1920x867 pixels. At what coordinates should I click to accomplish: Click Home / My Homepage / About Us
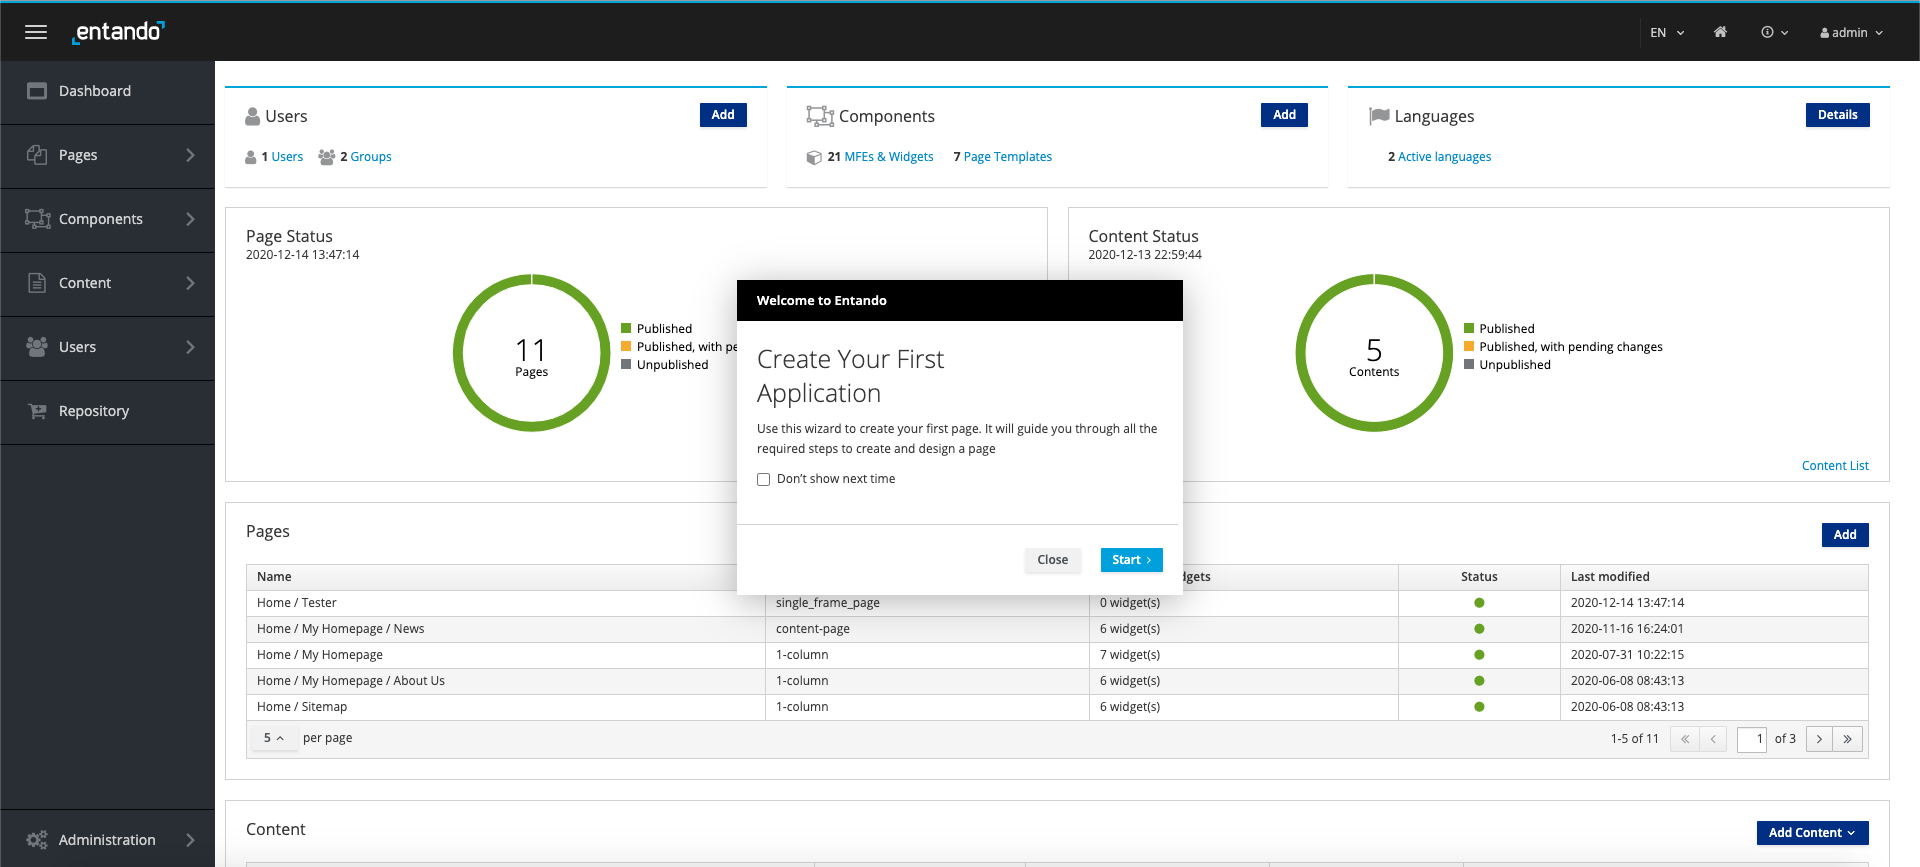pos(351,681)
